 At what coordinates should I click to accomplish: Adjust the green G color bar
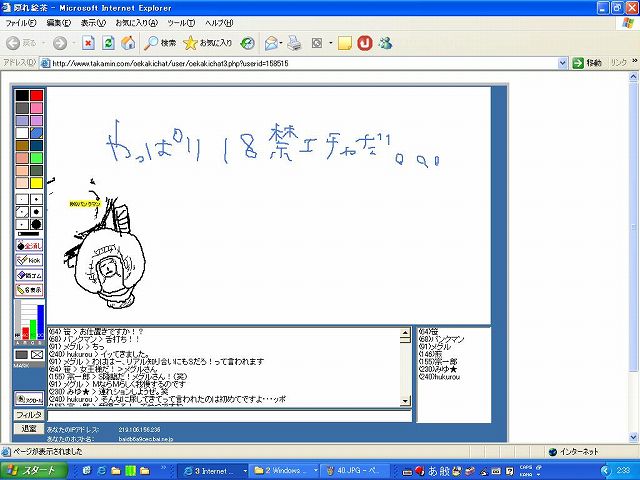pos(33,329)
